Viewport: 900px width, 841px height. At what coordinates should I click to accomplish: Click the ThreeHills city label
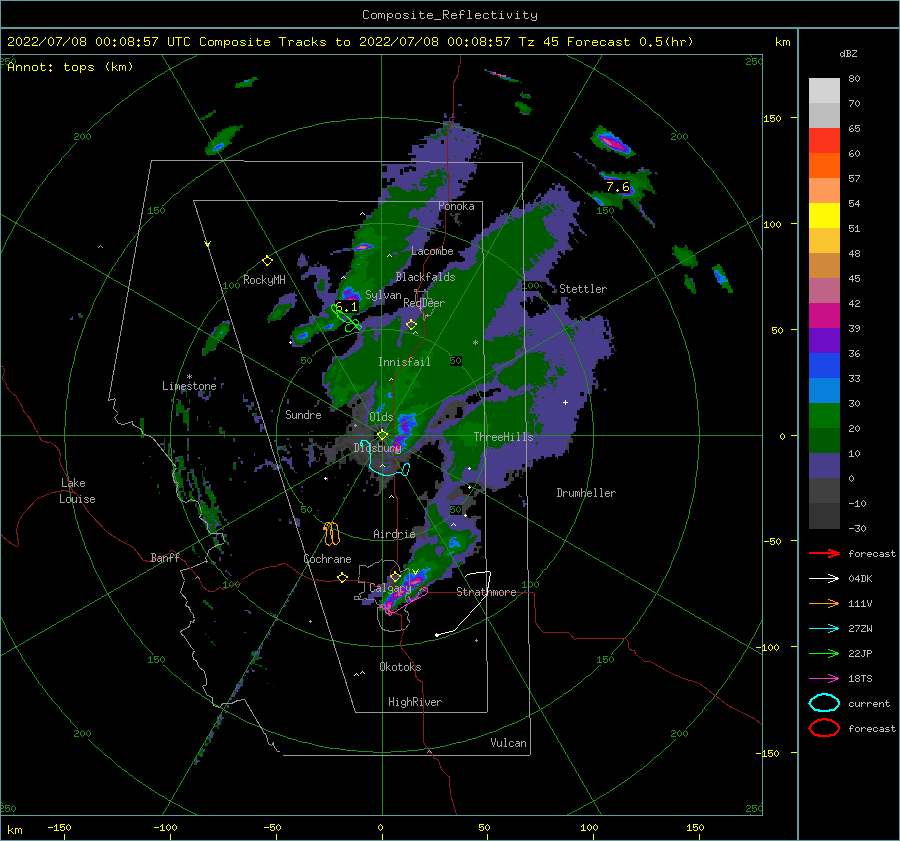tap(503, 437)
